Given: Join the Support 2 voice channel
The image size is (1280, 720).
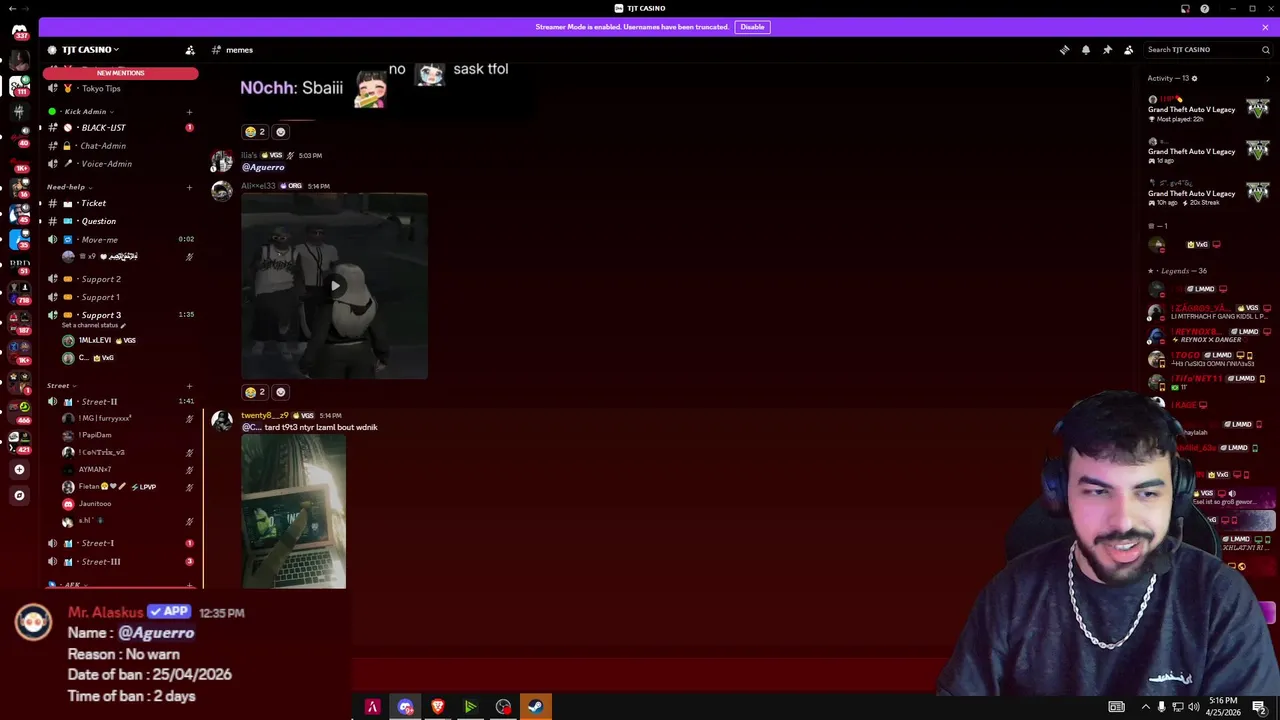Looking at the screenshot, I should [x=120, y=279].
